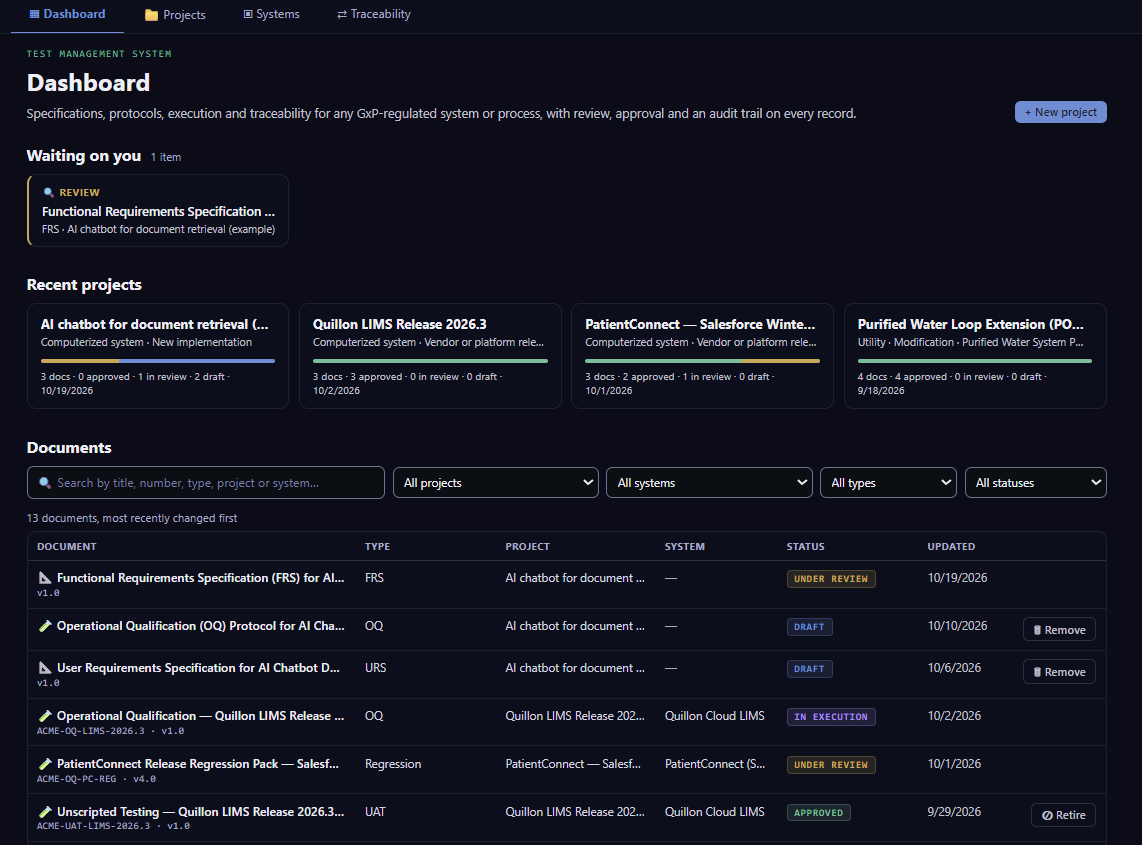Click the '1 item' count next to Waiting on you

pos(166,157)
